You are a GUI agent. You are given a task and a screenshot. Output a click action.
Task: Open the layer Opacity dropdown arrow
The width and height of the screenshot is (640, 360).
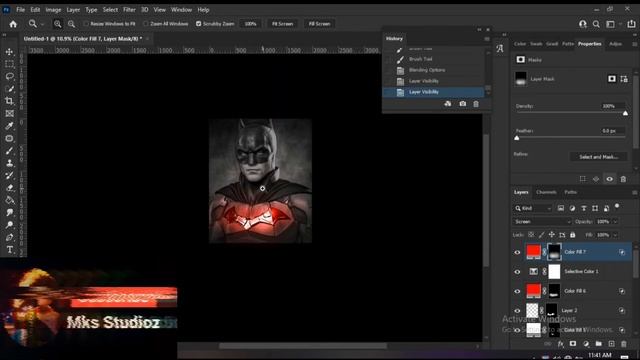(x=615, y=222)
